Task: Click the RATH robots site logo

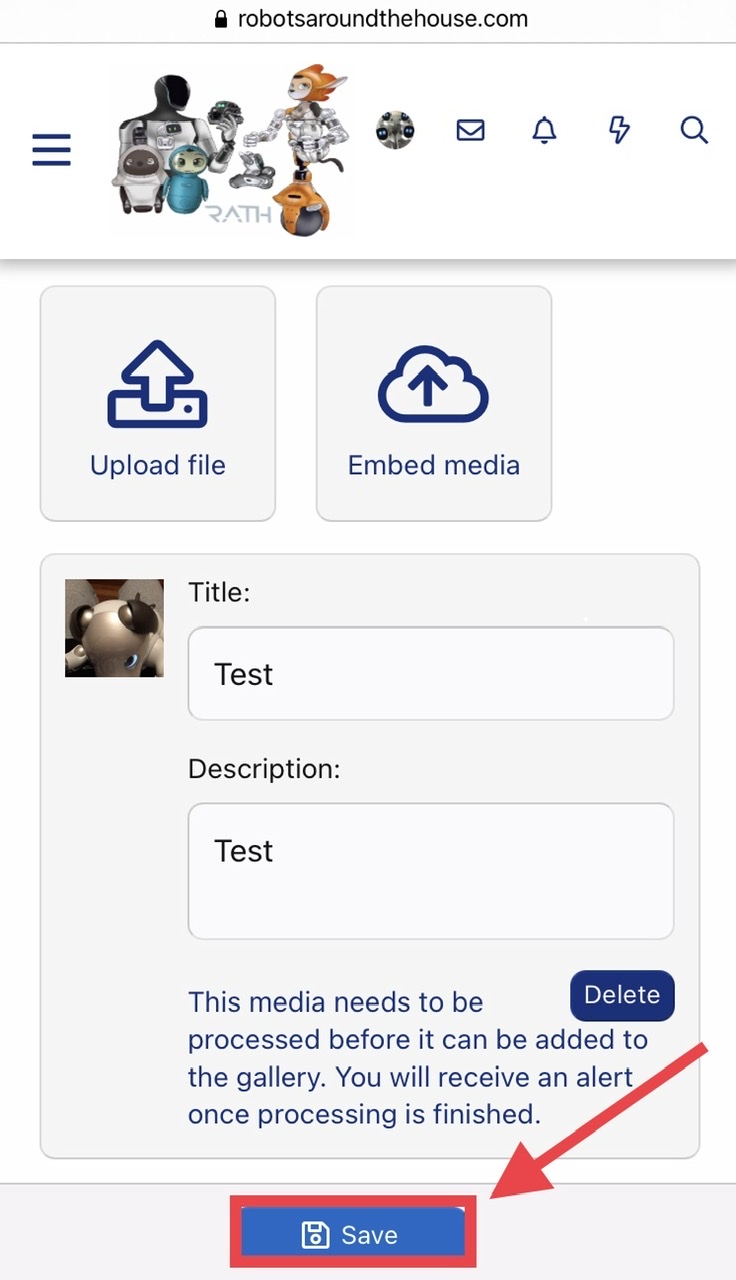Action: pos(230,150)
